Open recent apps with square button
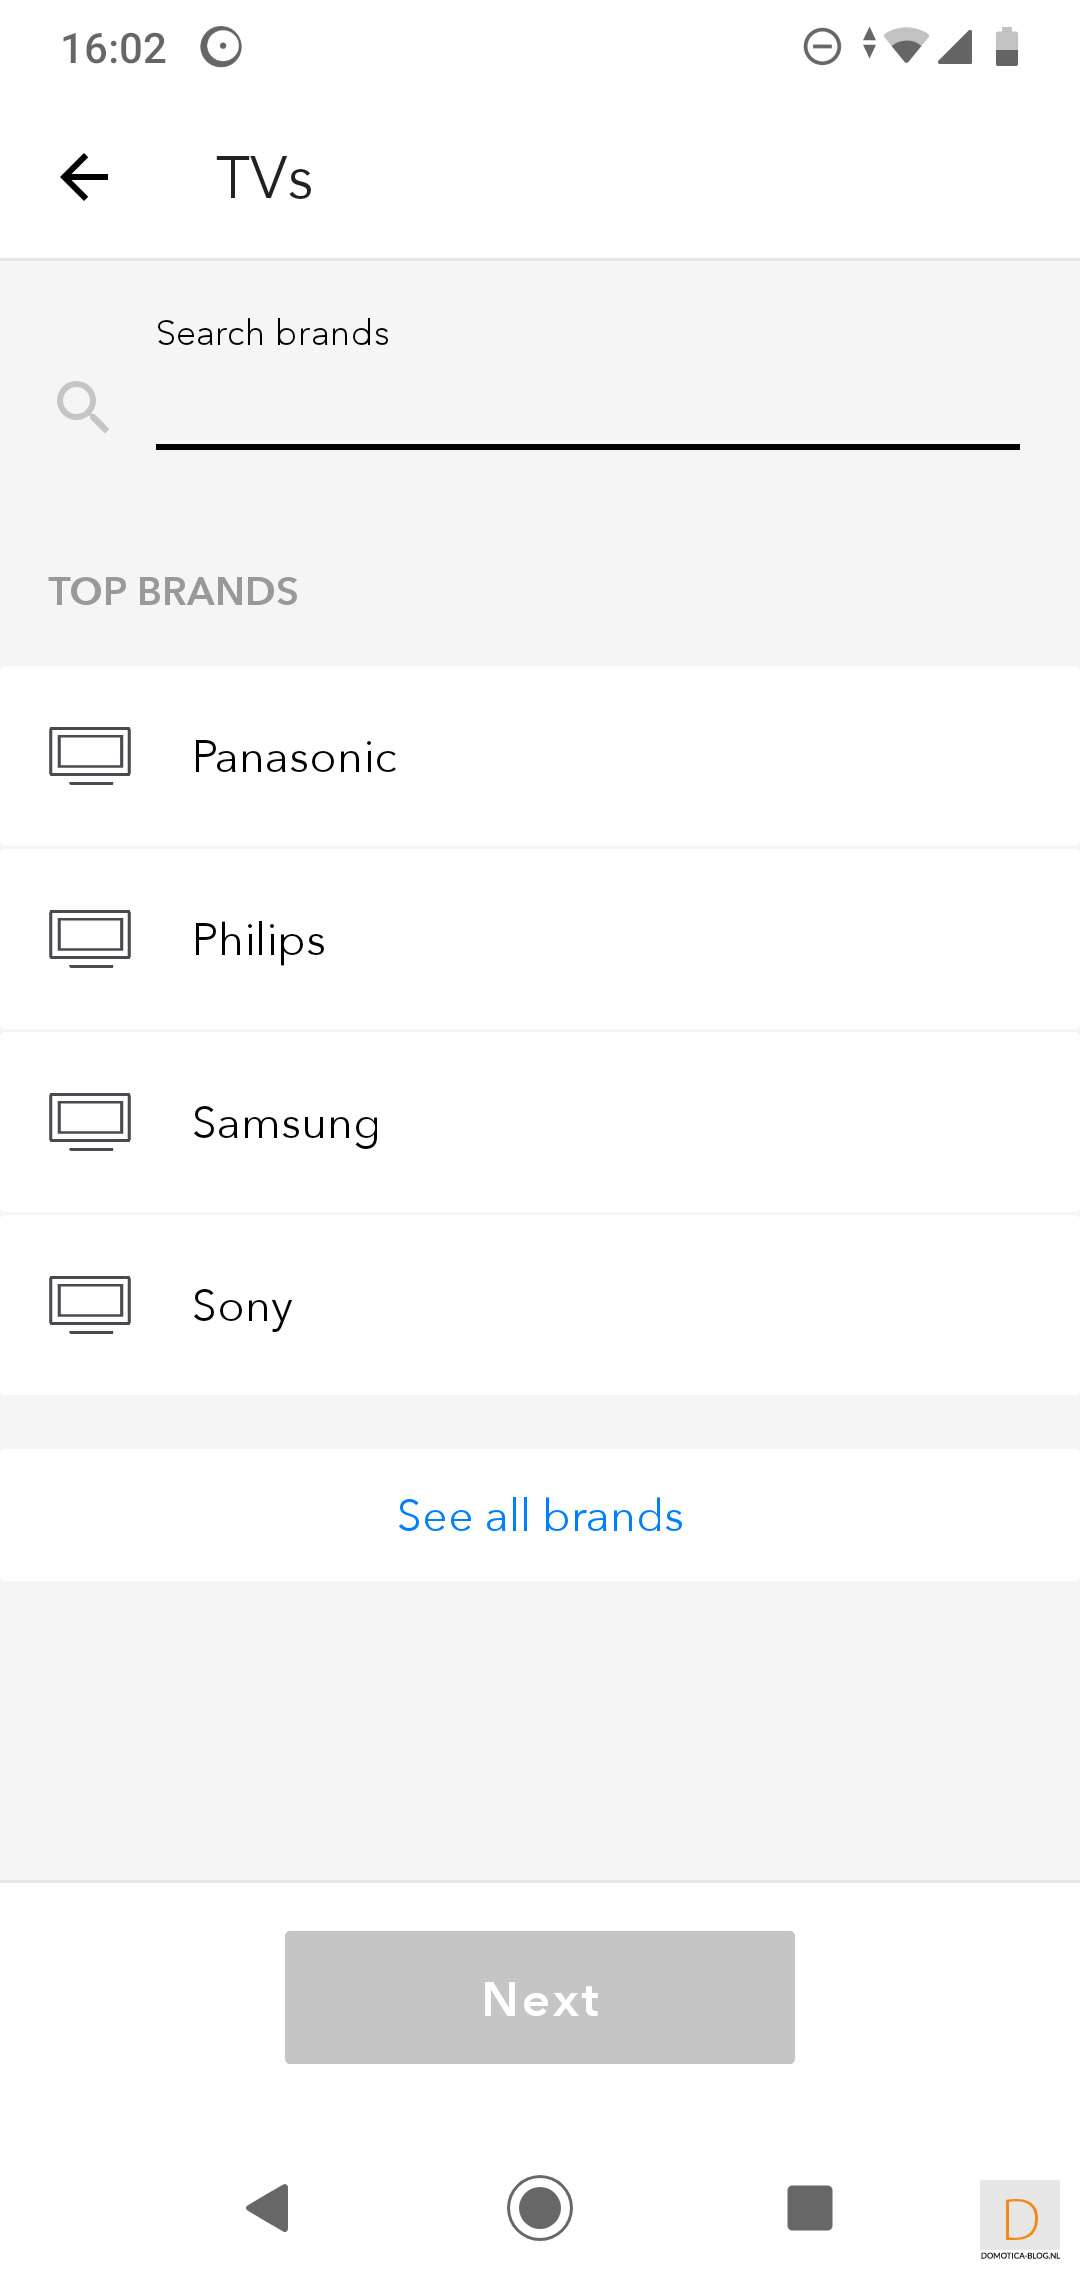This screenshot has height=2280, width=1080. point(809,2207)
